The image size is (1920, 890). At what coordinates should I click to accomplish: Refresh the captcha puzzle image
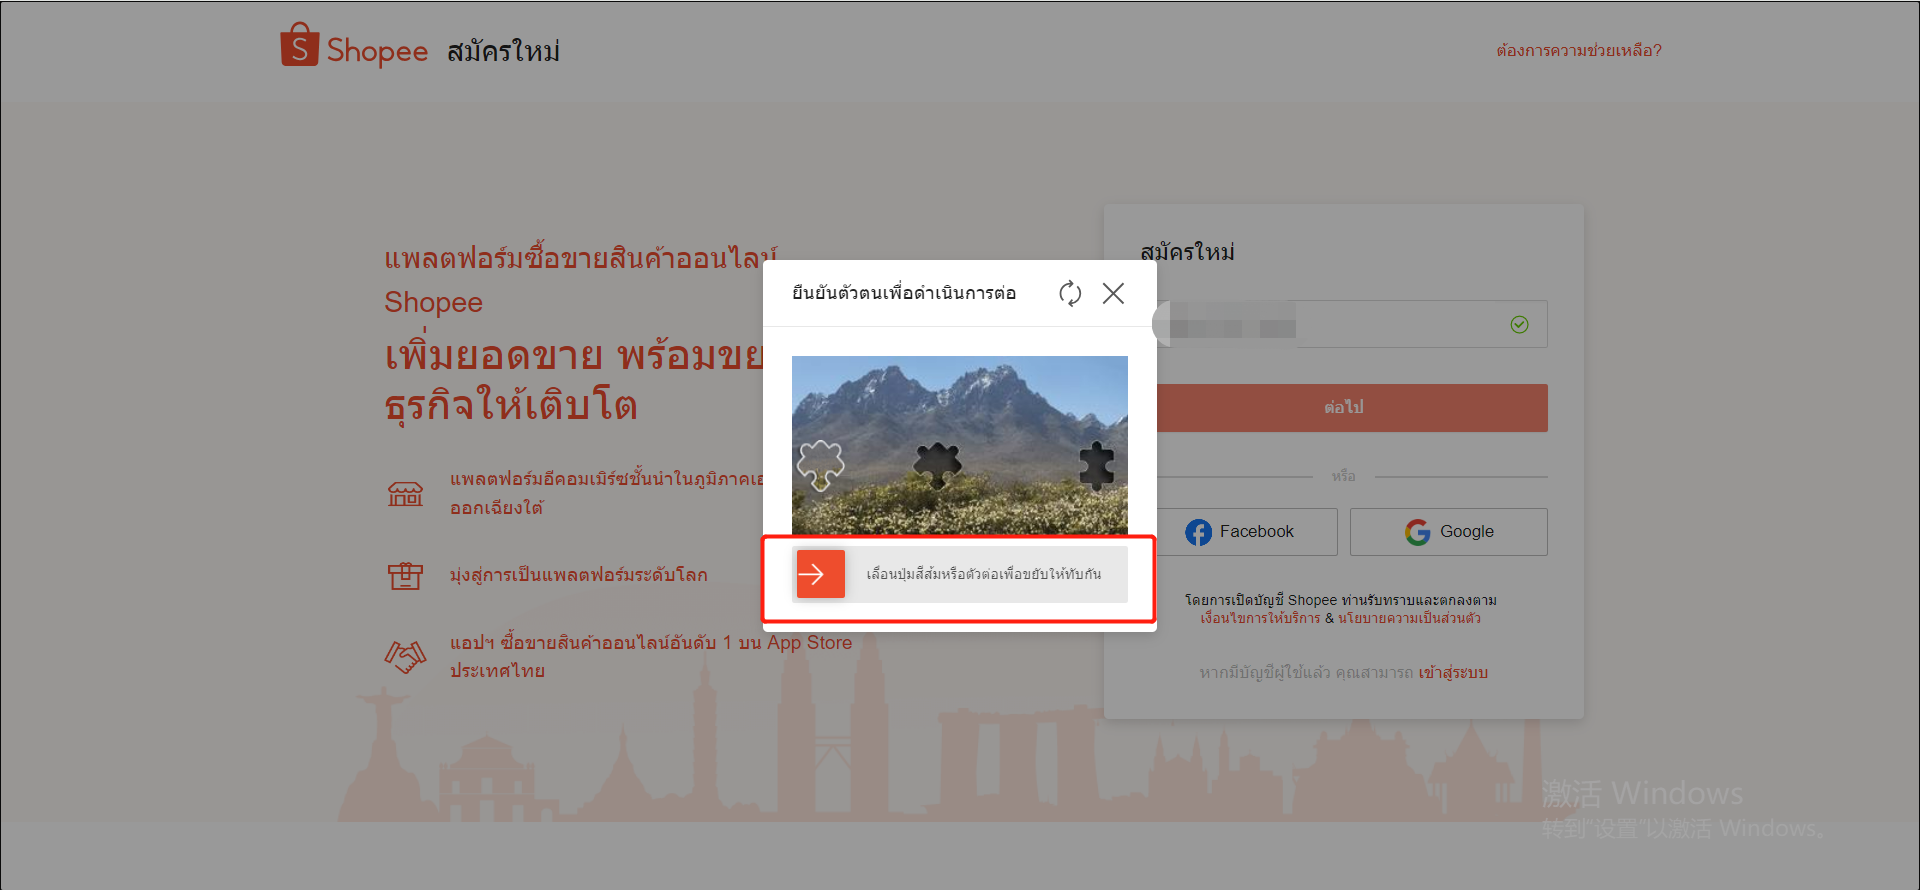tap(1070, 293)
